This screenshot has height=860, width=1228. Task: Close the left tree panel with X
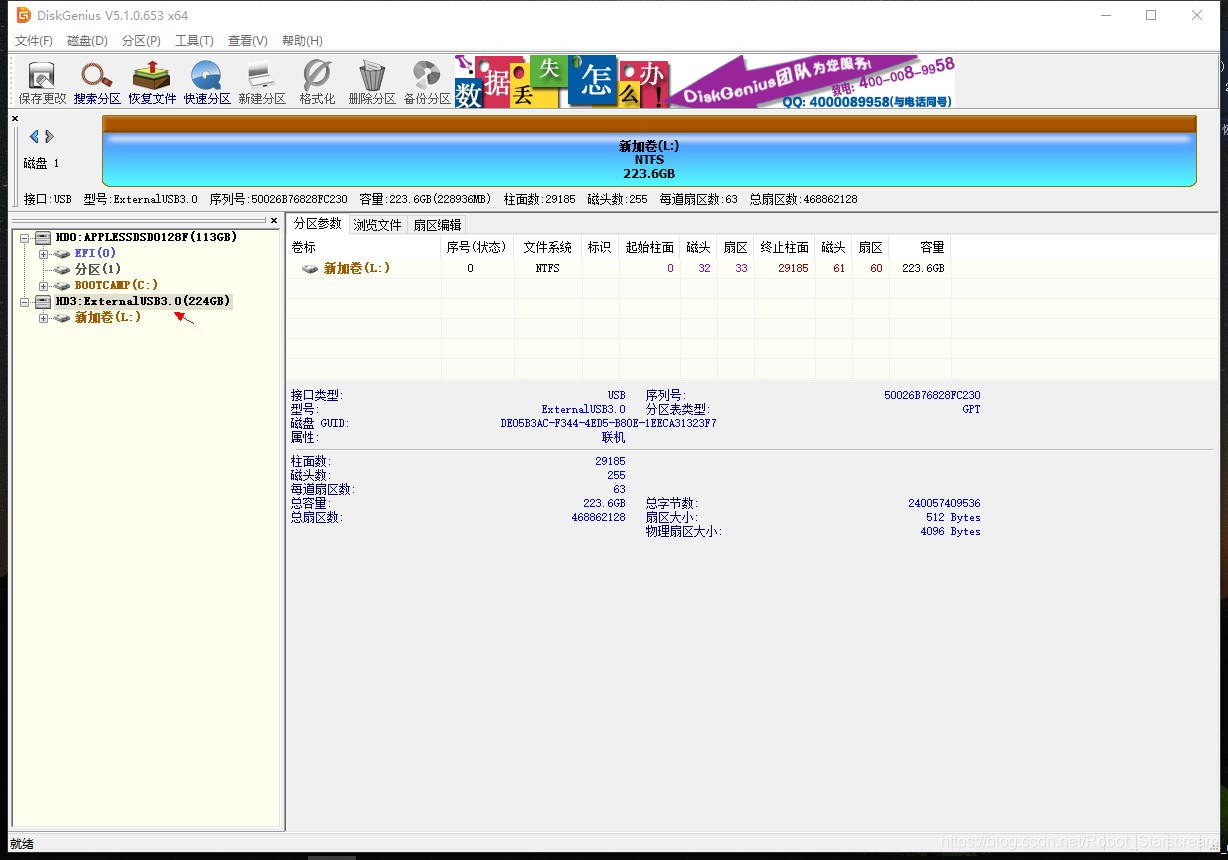[x=273, y=220]
